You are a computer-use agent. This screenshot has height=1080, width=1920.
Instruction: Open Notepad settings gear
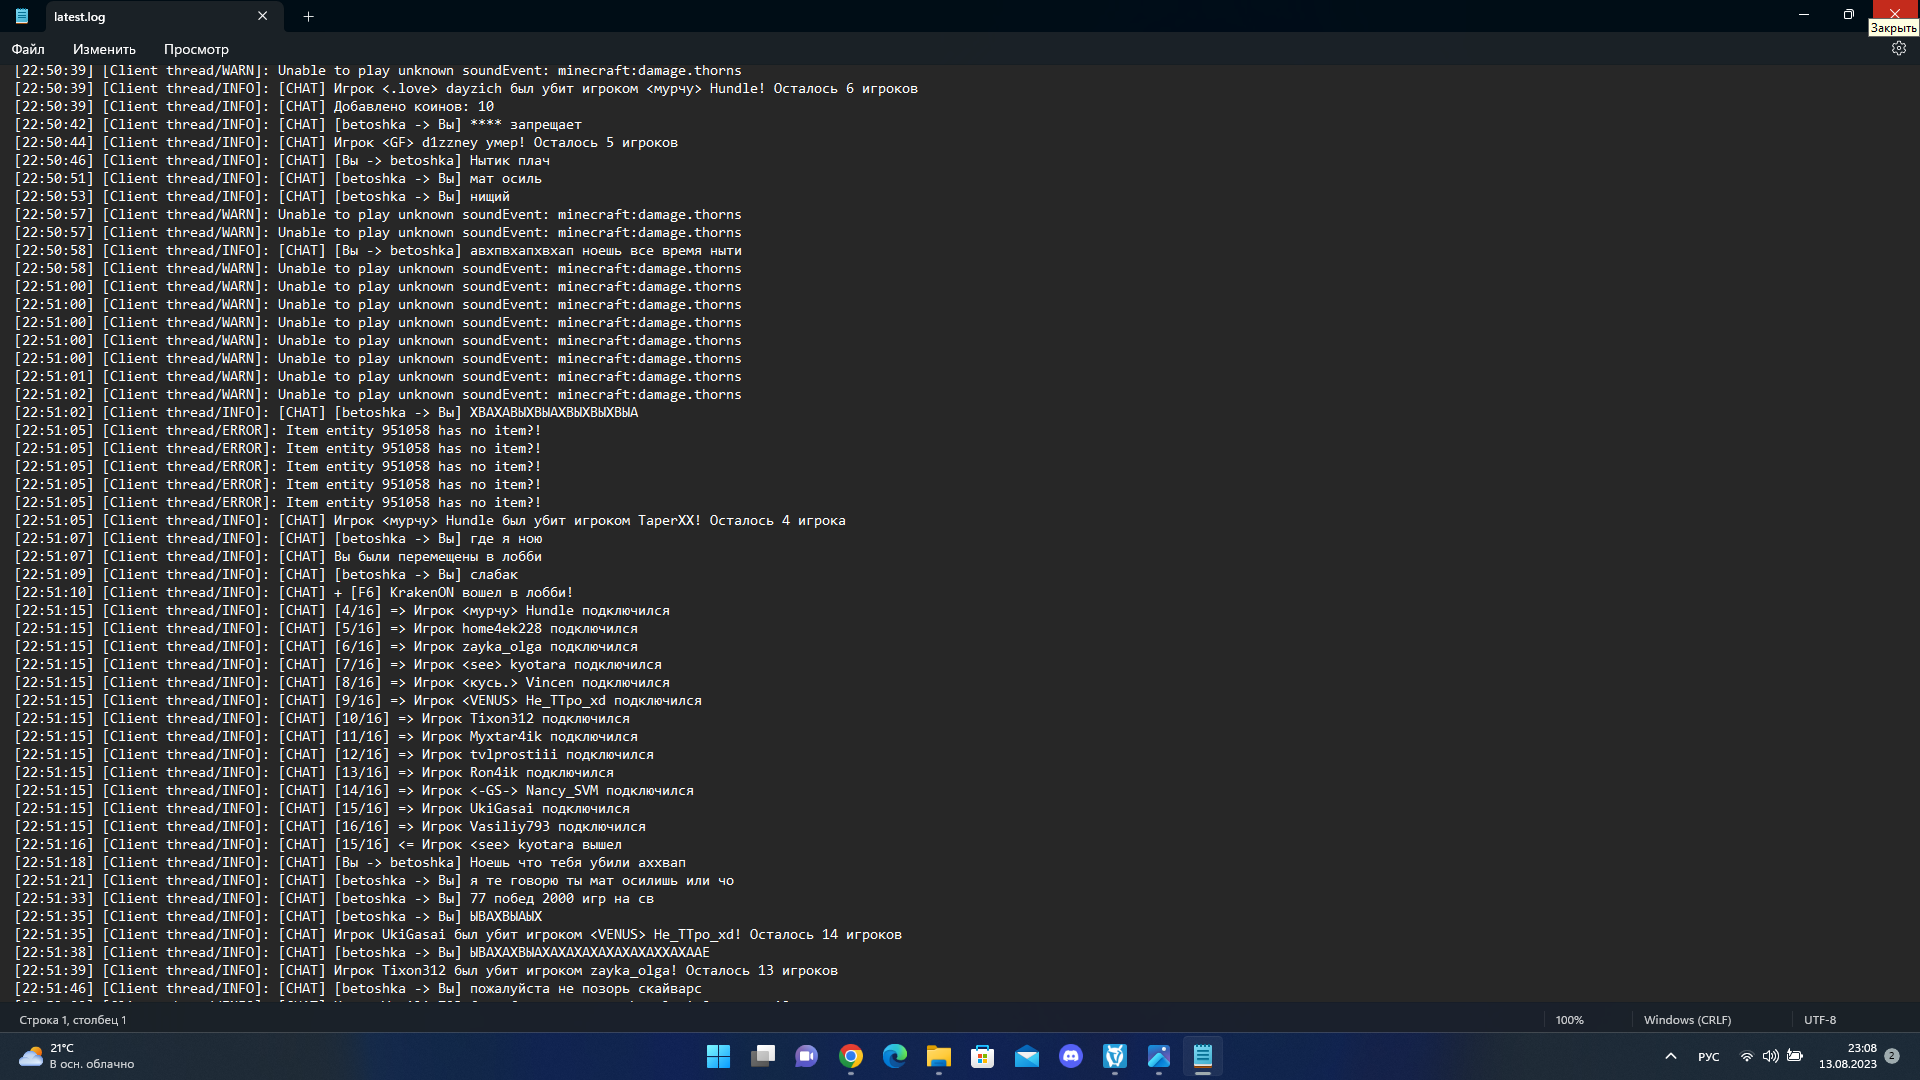tap(1898, 49)
